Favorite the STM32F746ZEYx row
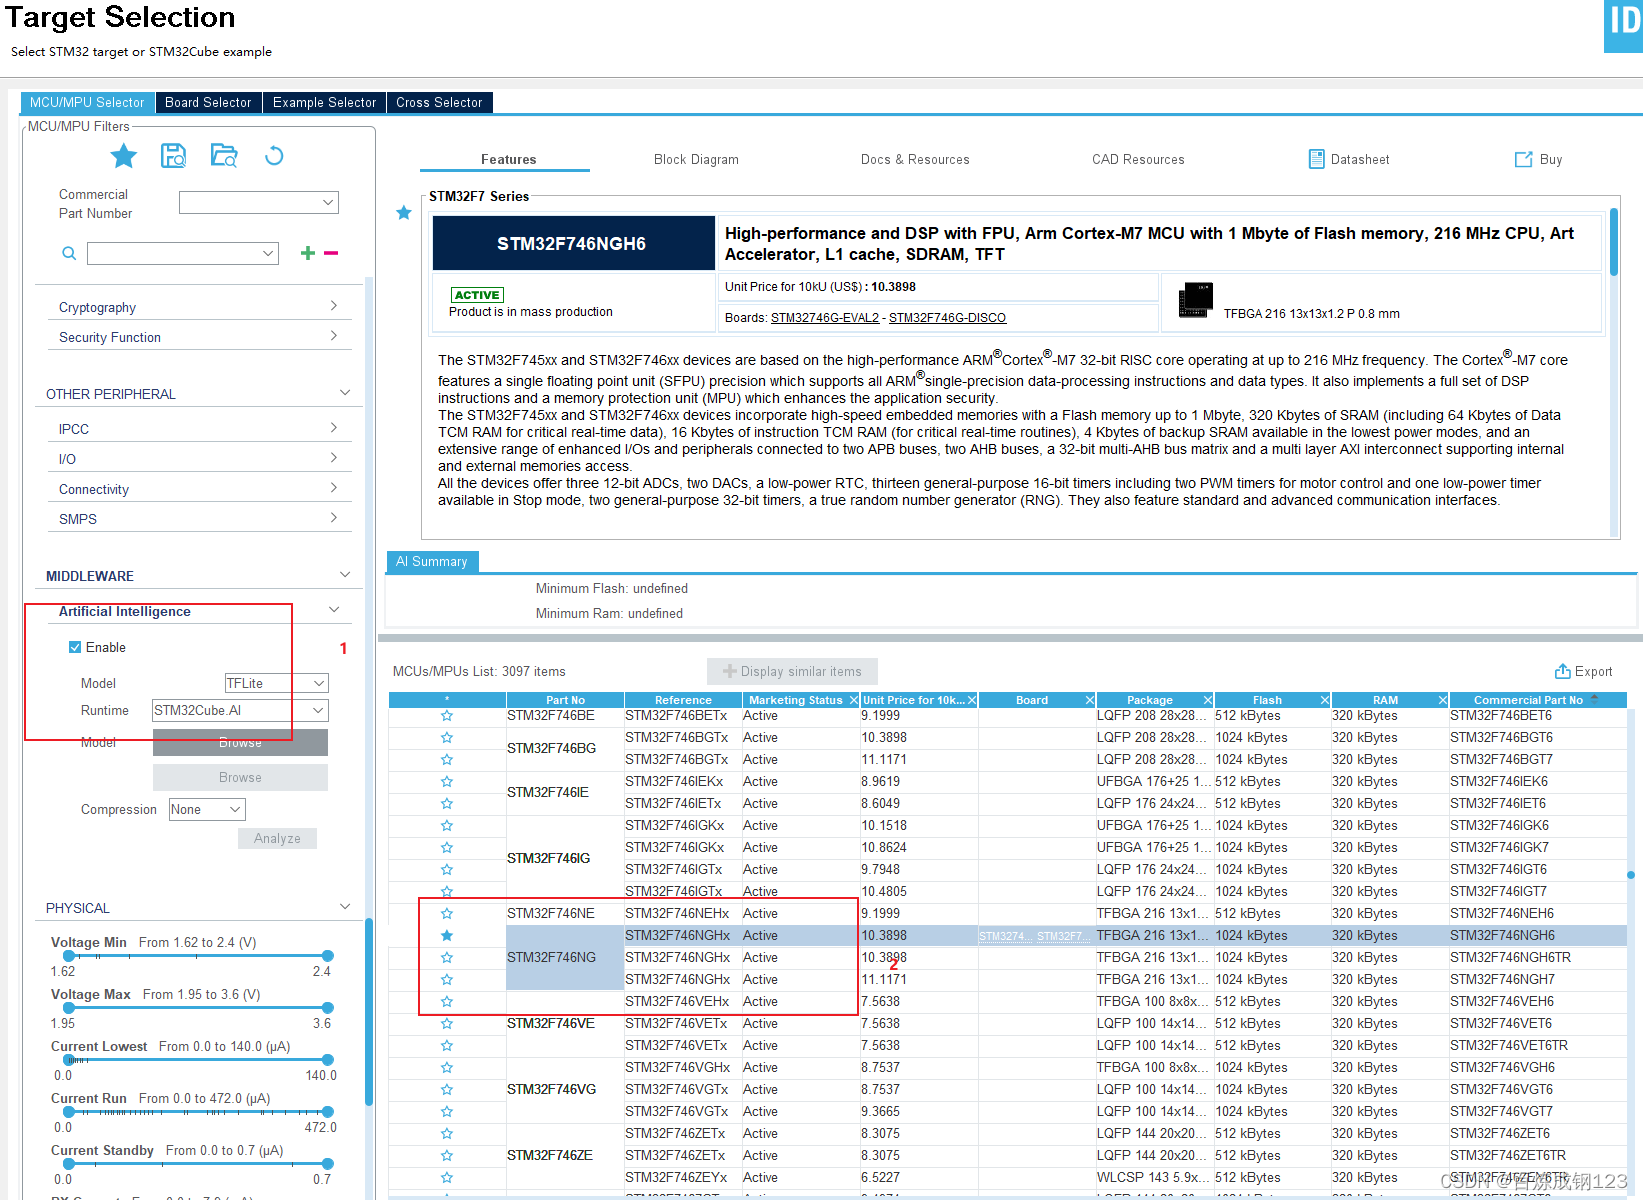Viewport: 1643px width, 1200px height. click(x=447, y=1178)
